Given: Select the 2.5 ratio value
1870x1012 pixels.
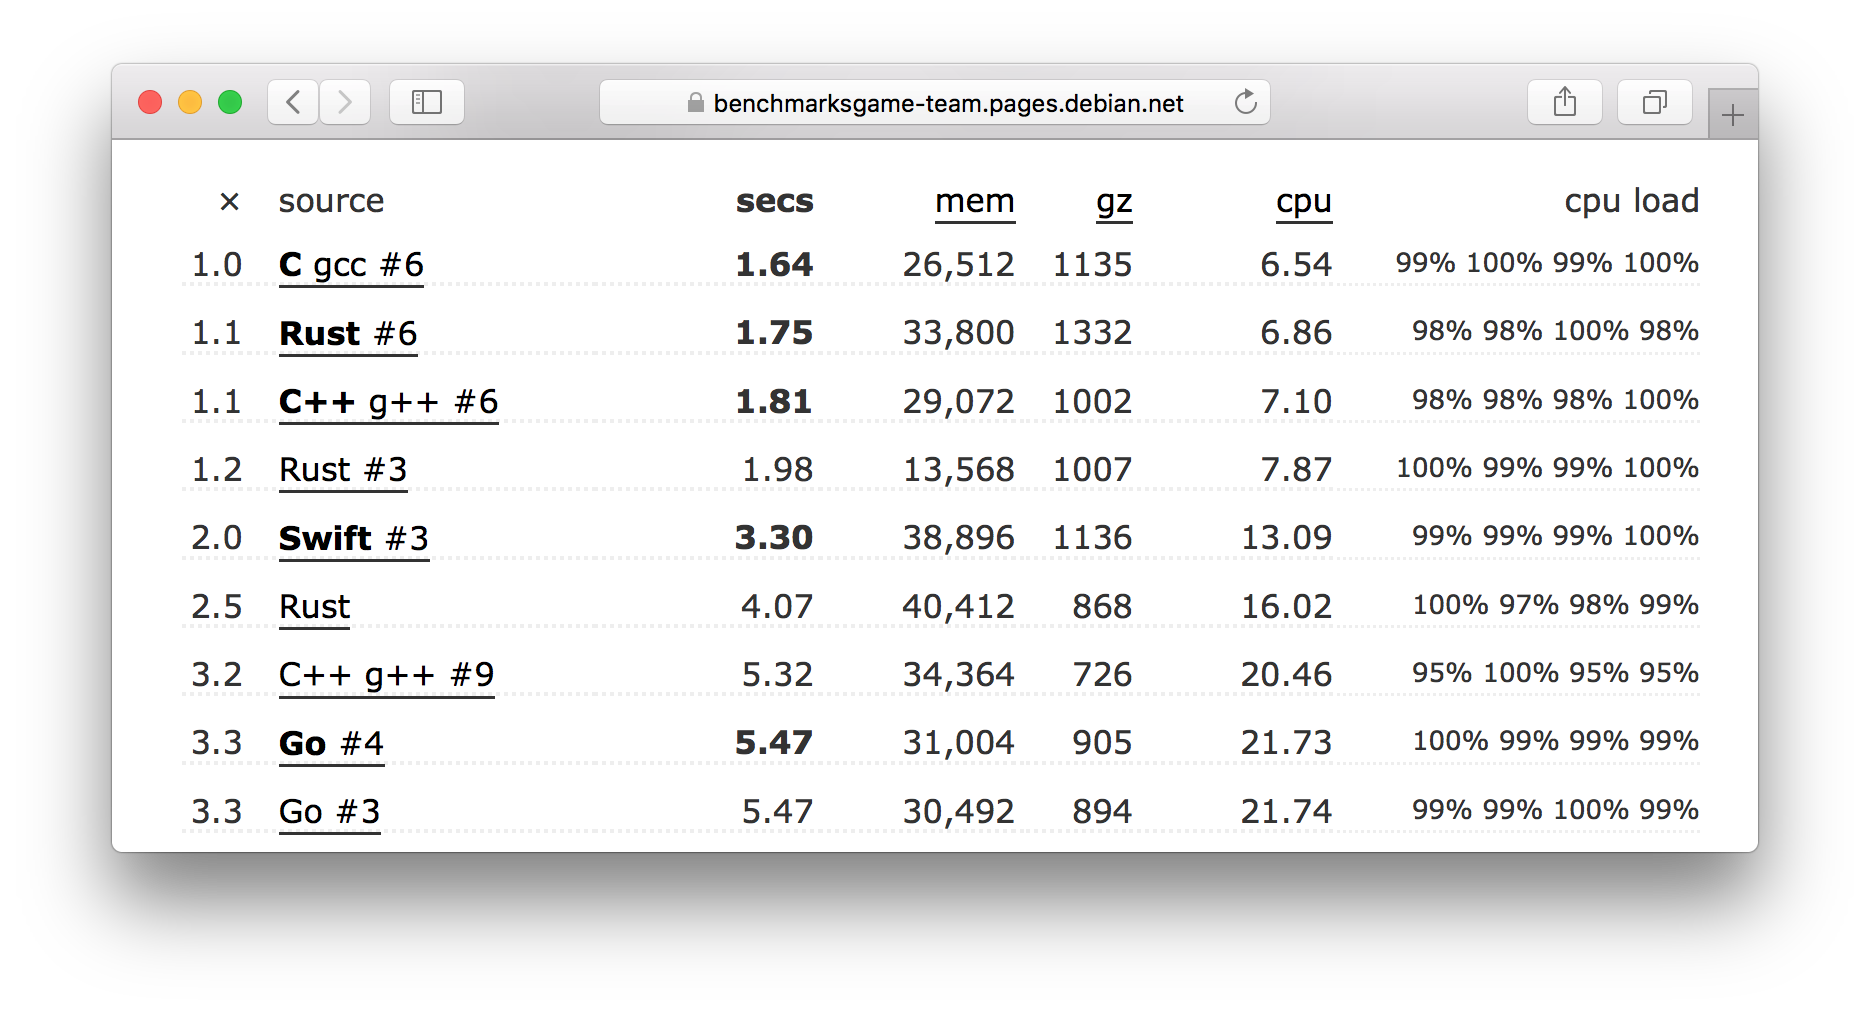Looking at the screenshot, I should (x=217, y=607).
